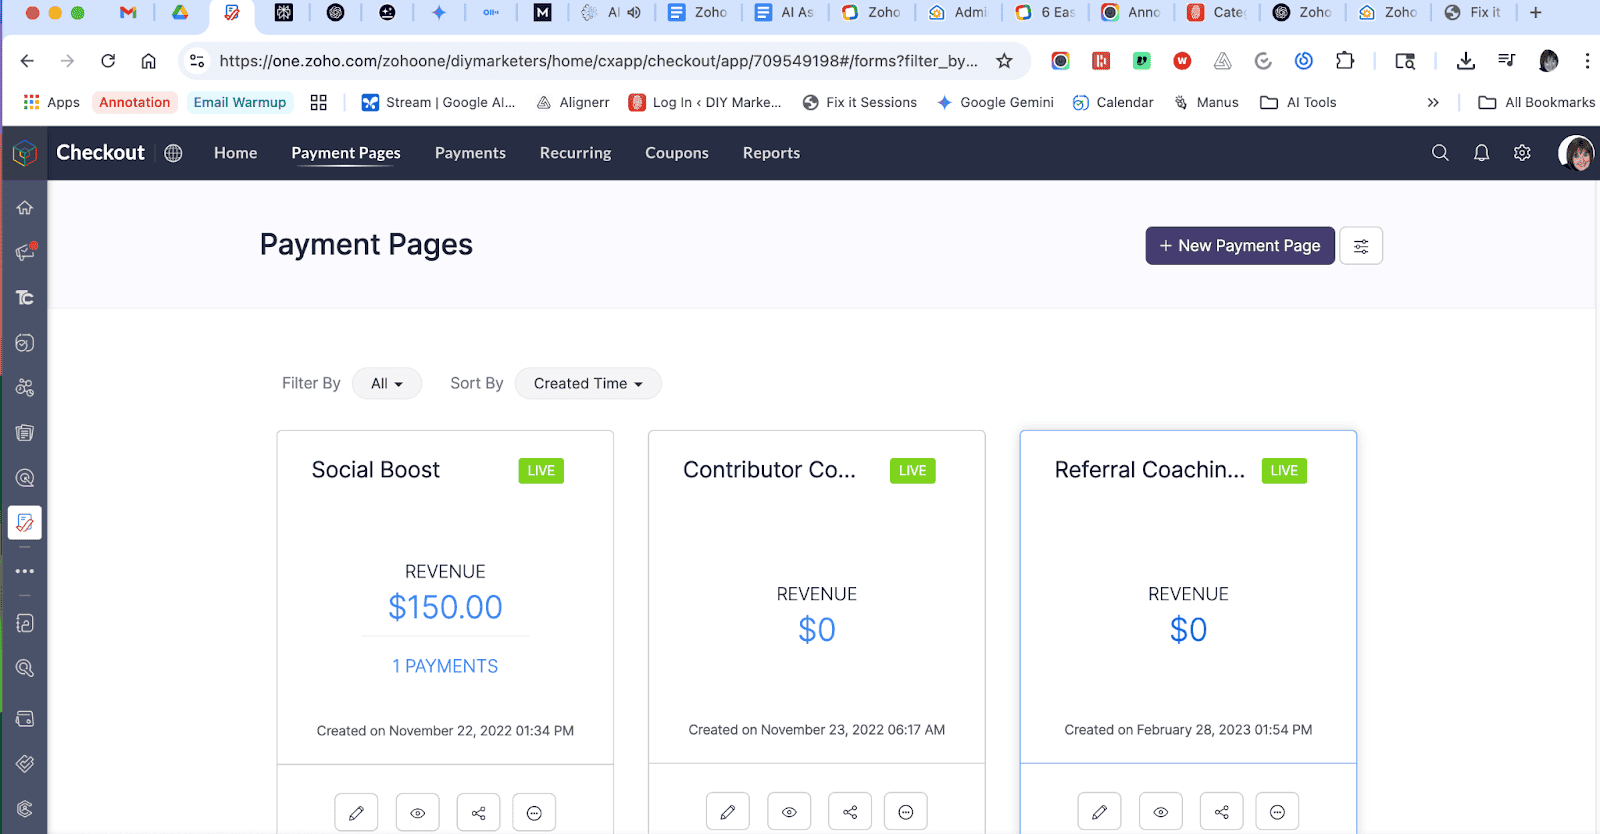Open the Apps bookmark shortcut
Image resolution: width=1600 pixels, height=834 pixels.
[51, 102]
